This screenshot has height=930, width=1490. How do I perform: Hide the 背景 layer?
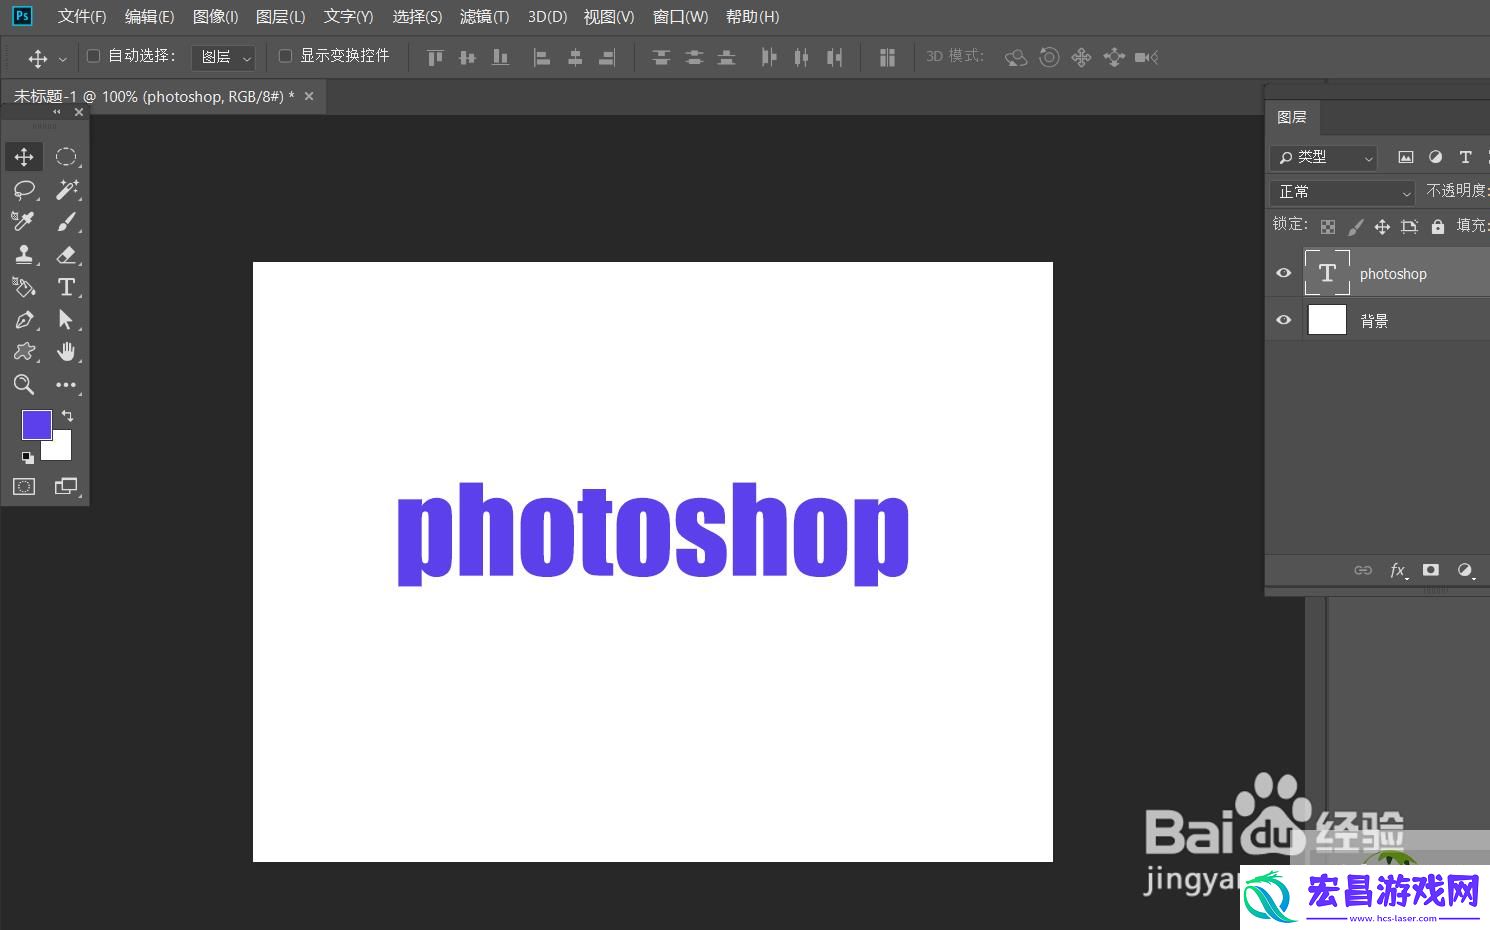click(x=1284, y=320)
